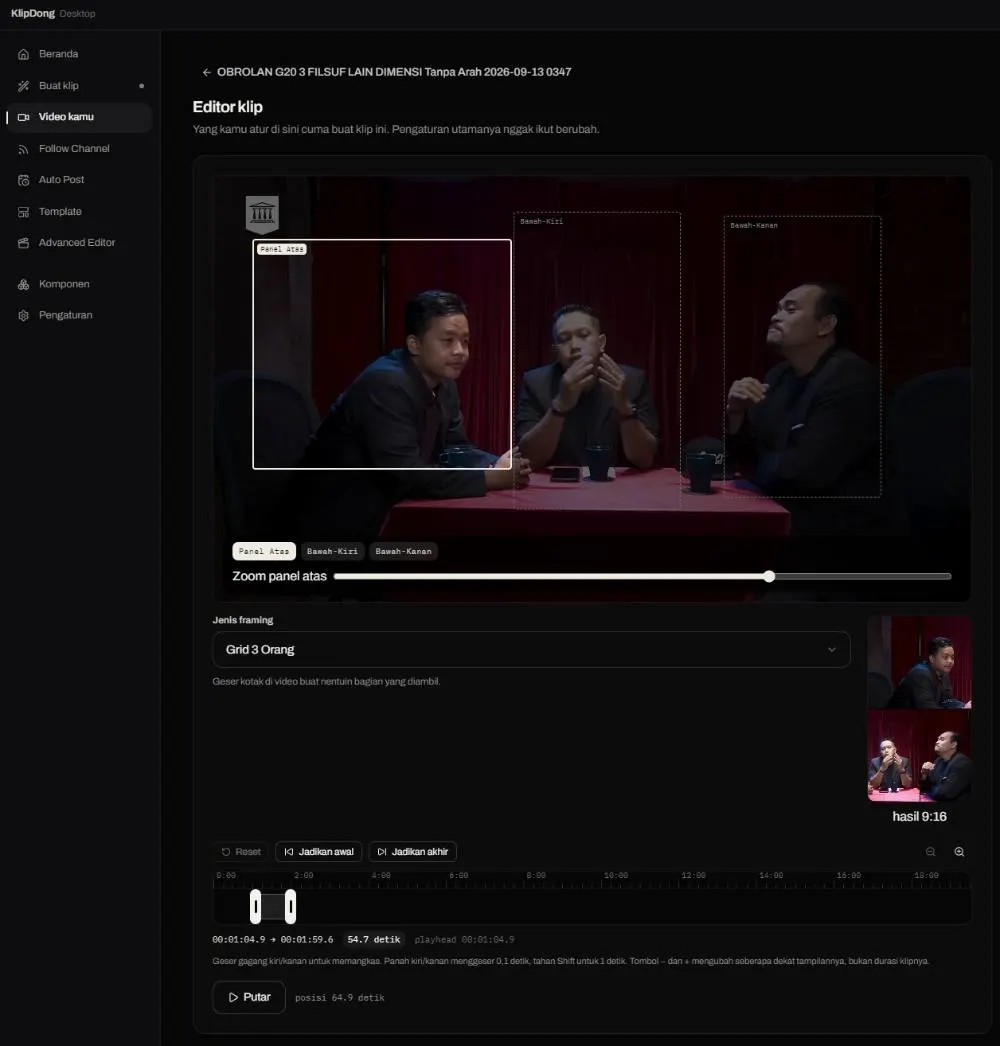Click the Bawah-Kiri dashed crop box in the video
The height and width of the screenshot is (1046, 1000).
(x=597, y=360)
